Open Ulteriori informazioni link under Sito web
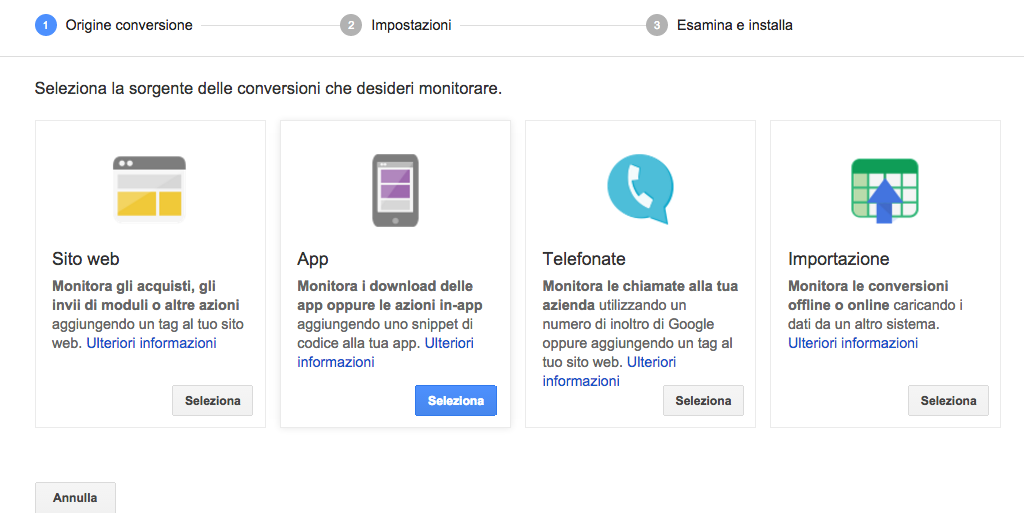 tap(152, 343)
